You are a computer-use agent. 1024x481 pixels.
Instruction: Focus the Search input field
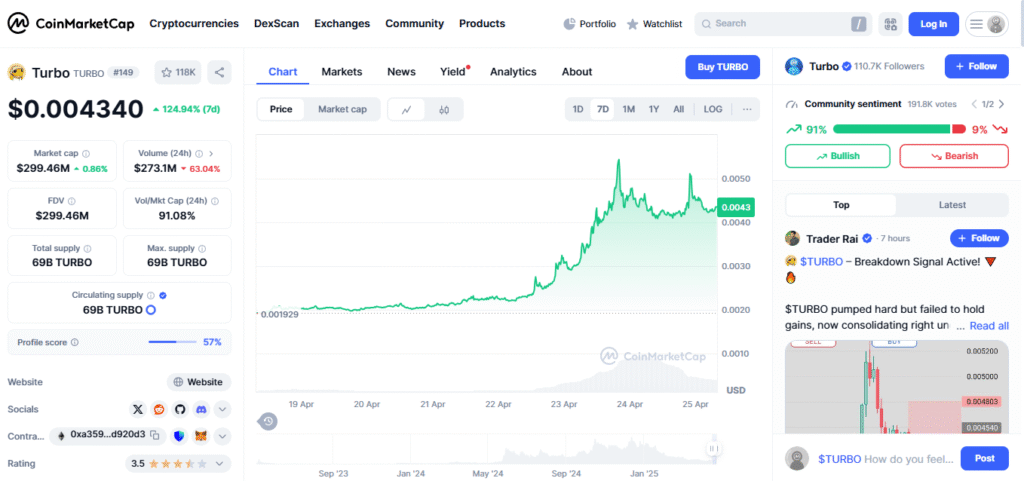[781, 24]
